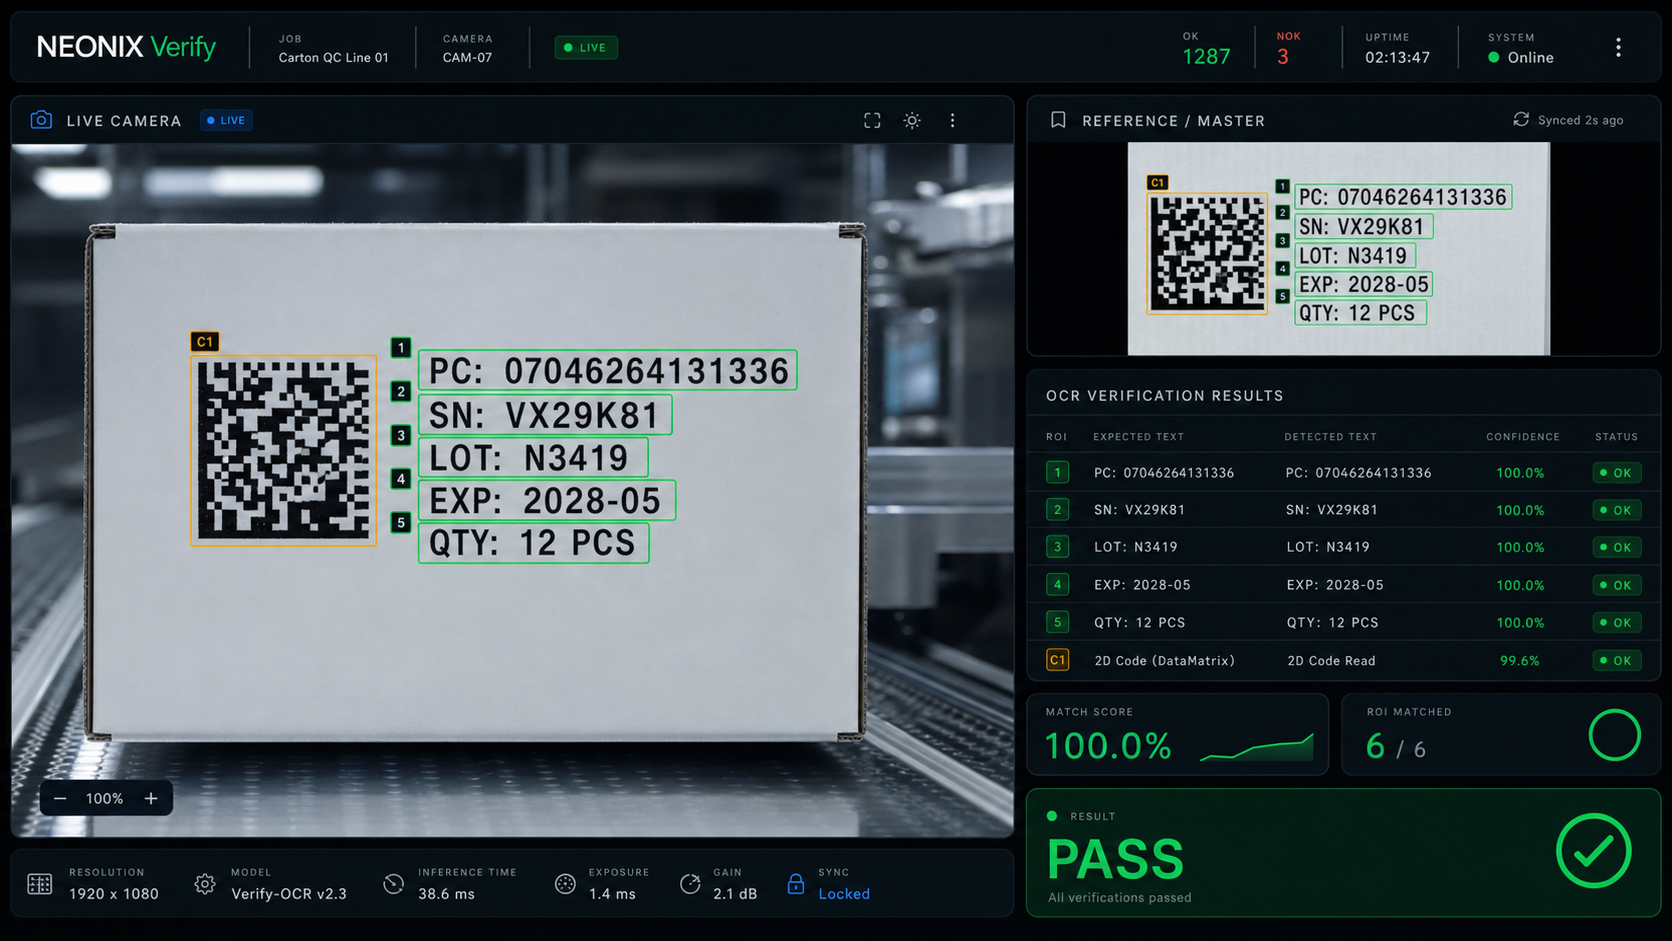Click the Verify-OCR v2.3 model value

pos(289,894)
